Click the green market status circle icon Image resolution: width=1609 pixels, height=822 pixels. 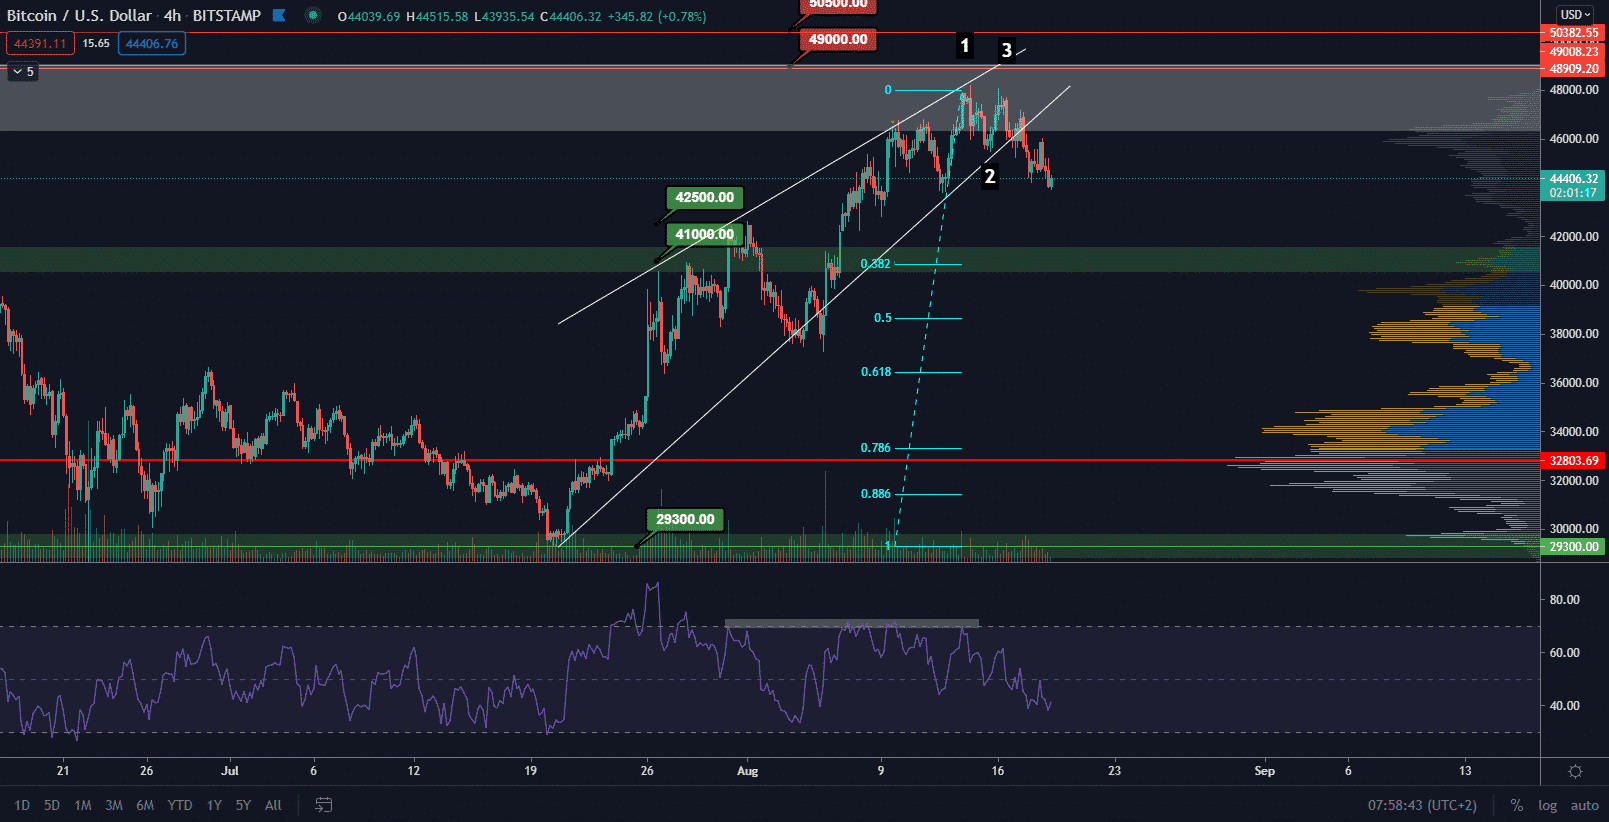point(313,15)
